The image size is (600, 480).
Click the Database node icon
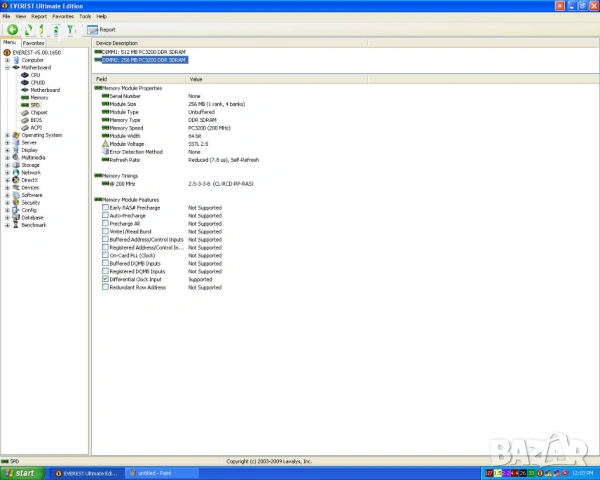[16, 217]
